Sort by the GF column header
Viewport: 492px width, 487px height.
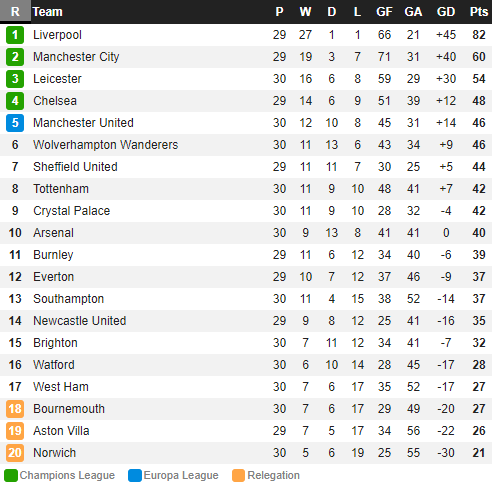pyautogui.click(x=384, y=12)
